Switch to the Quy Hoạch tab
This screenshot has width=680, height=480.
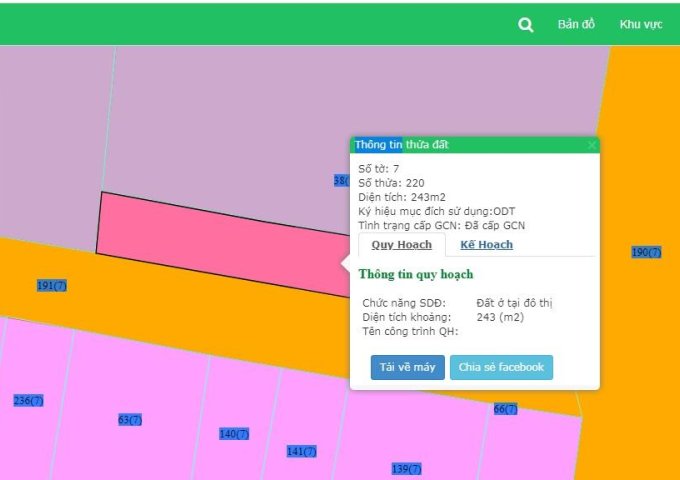pyautogui.click(x=401, y=244)
